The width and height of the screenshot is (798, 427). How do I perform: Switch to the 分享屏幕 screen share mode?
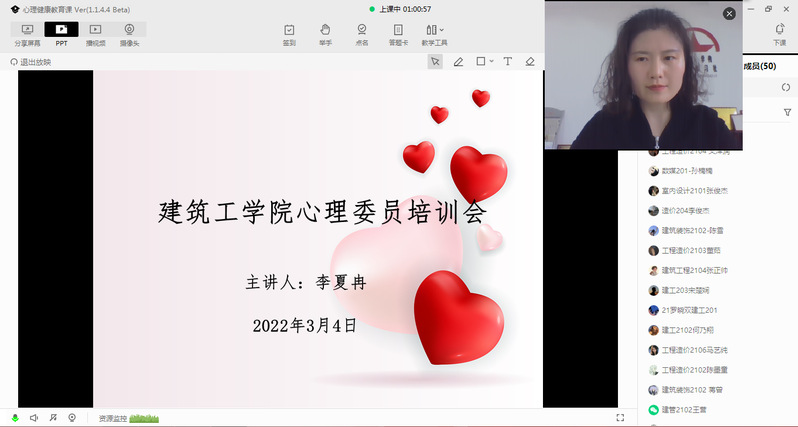tap(27, 35)
